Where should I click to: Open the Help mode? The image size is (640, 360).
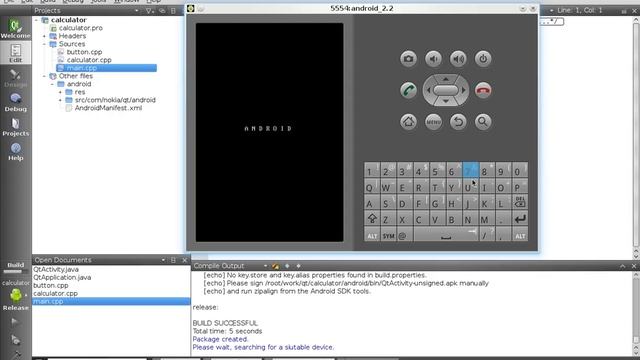pyautogui.click(x=16, y=151)
